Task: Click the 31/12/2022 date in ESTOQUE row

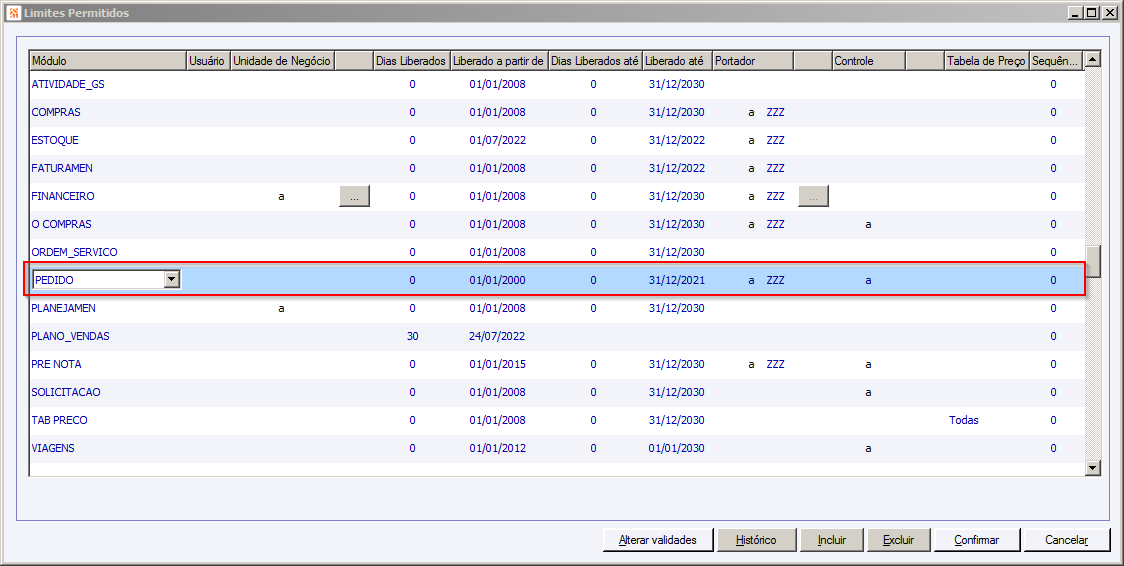Action: pyautogui.click(x=677, y=140)
